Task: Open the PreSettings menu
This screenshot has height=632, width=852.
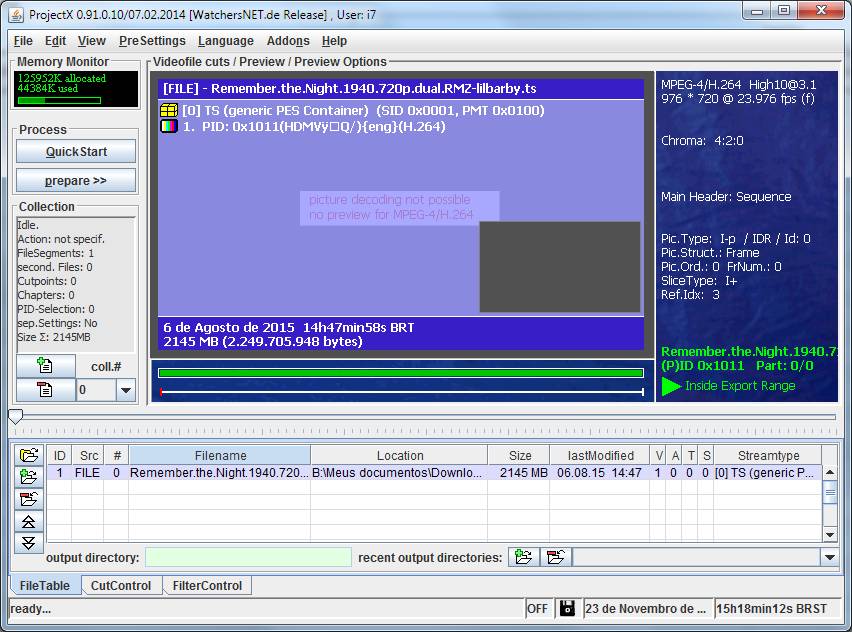Action: (152, 41)
